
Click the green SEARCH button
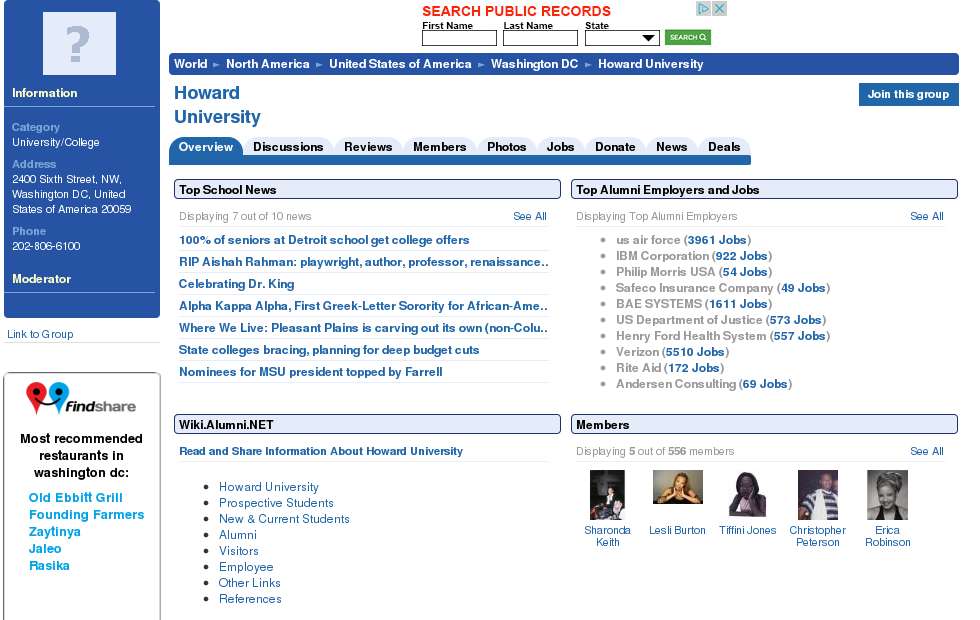tap(688, 38)
